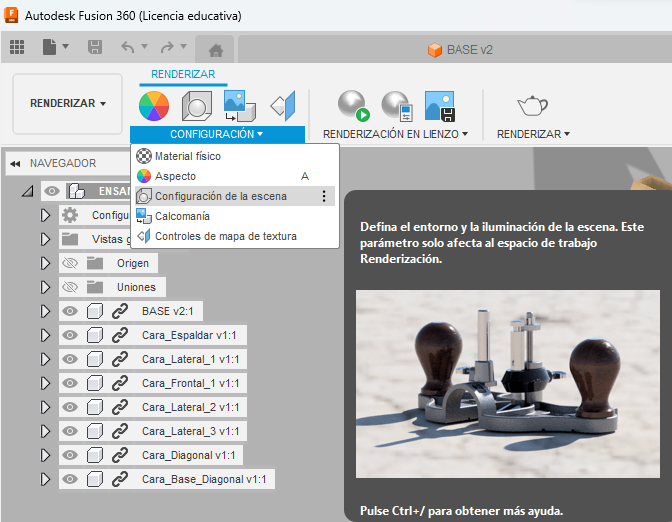This screenshot has height=522, width=672.
Task: Click the File document icon
Action: (x=49, y=47)
